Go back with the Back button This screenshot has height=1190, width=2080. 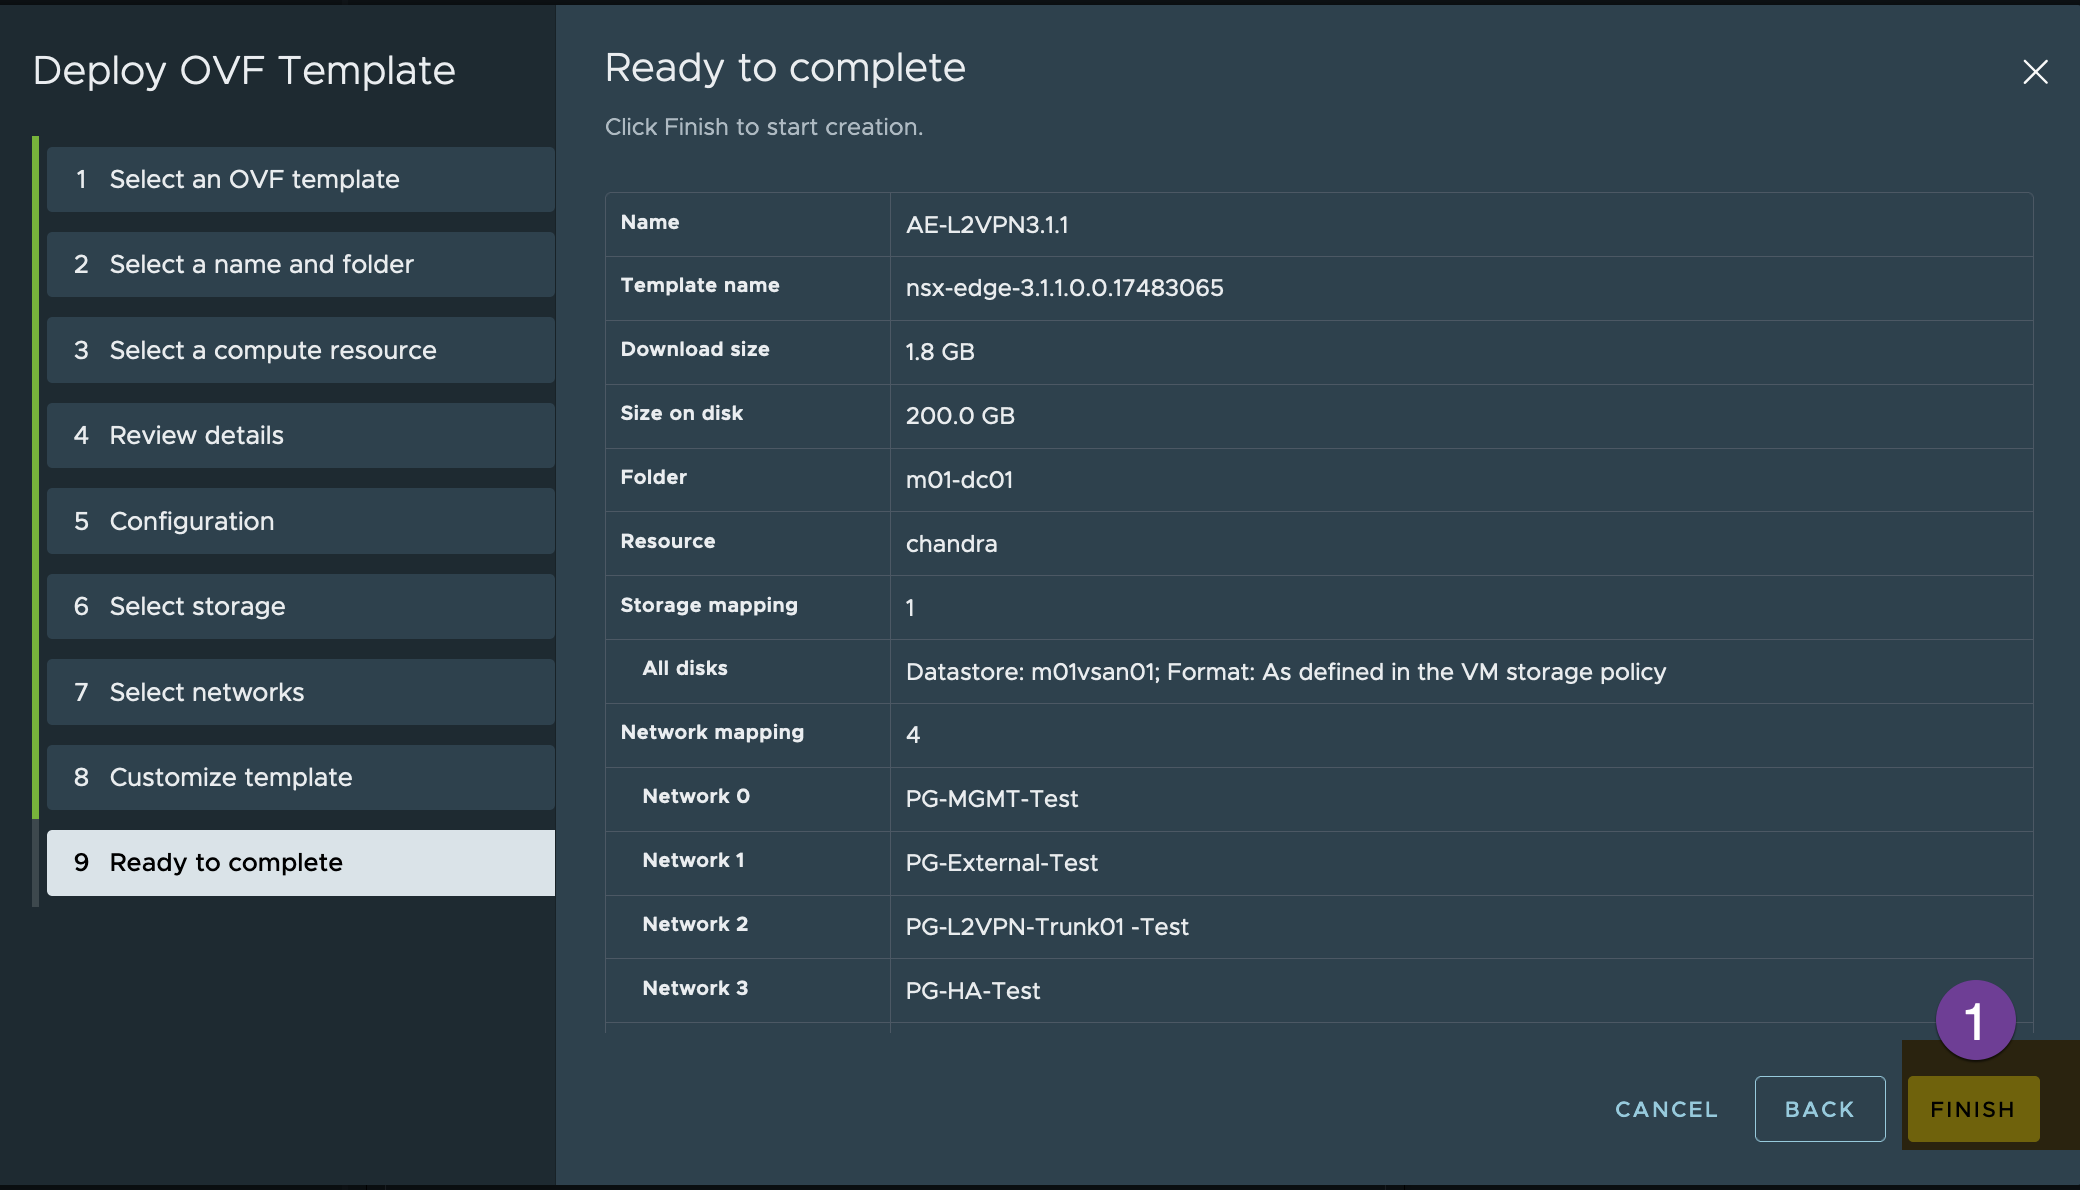(1820, 1109)
